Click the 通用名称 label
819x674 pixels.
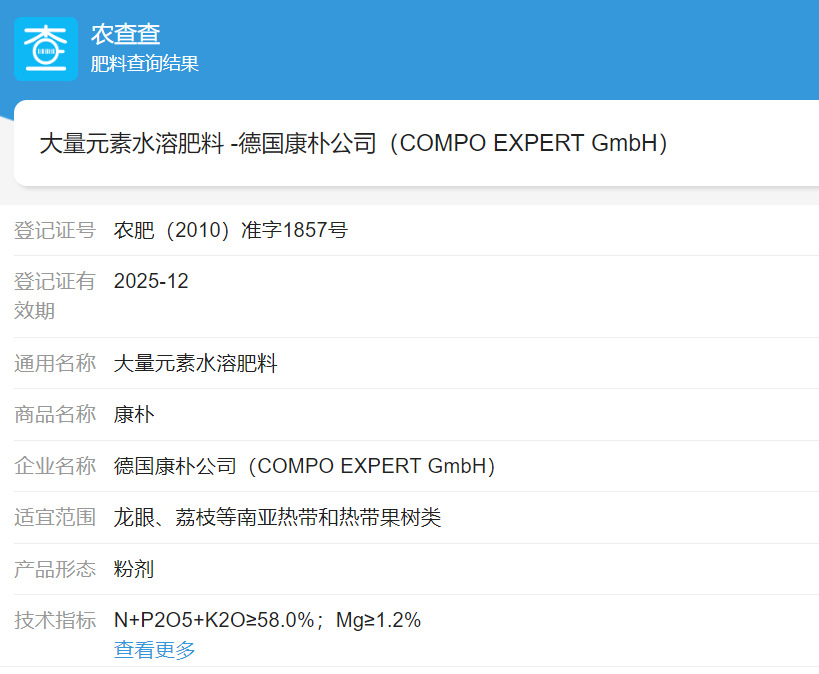coord(55,363)
